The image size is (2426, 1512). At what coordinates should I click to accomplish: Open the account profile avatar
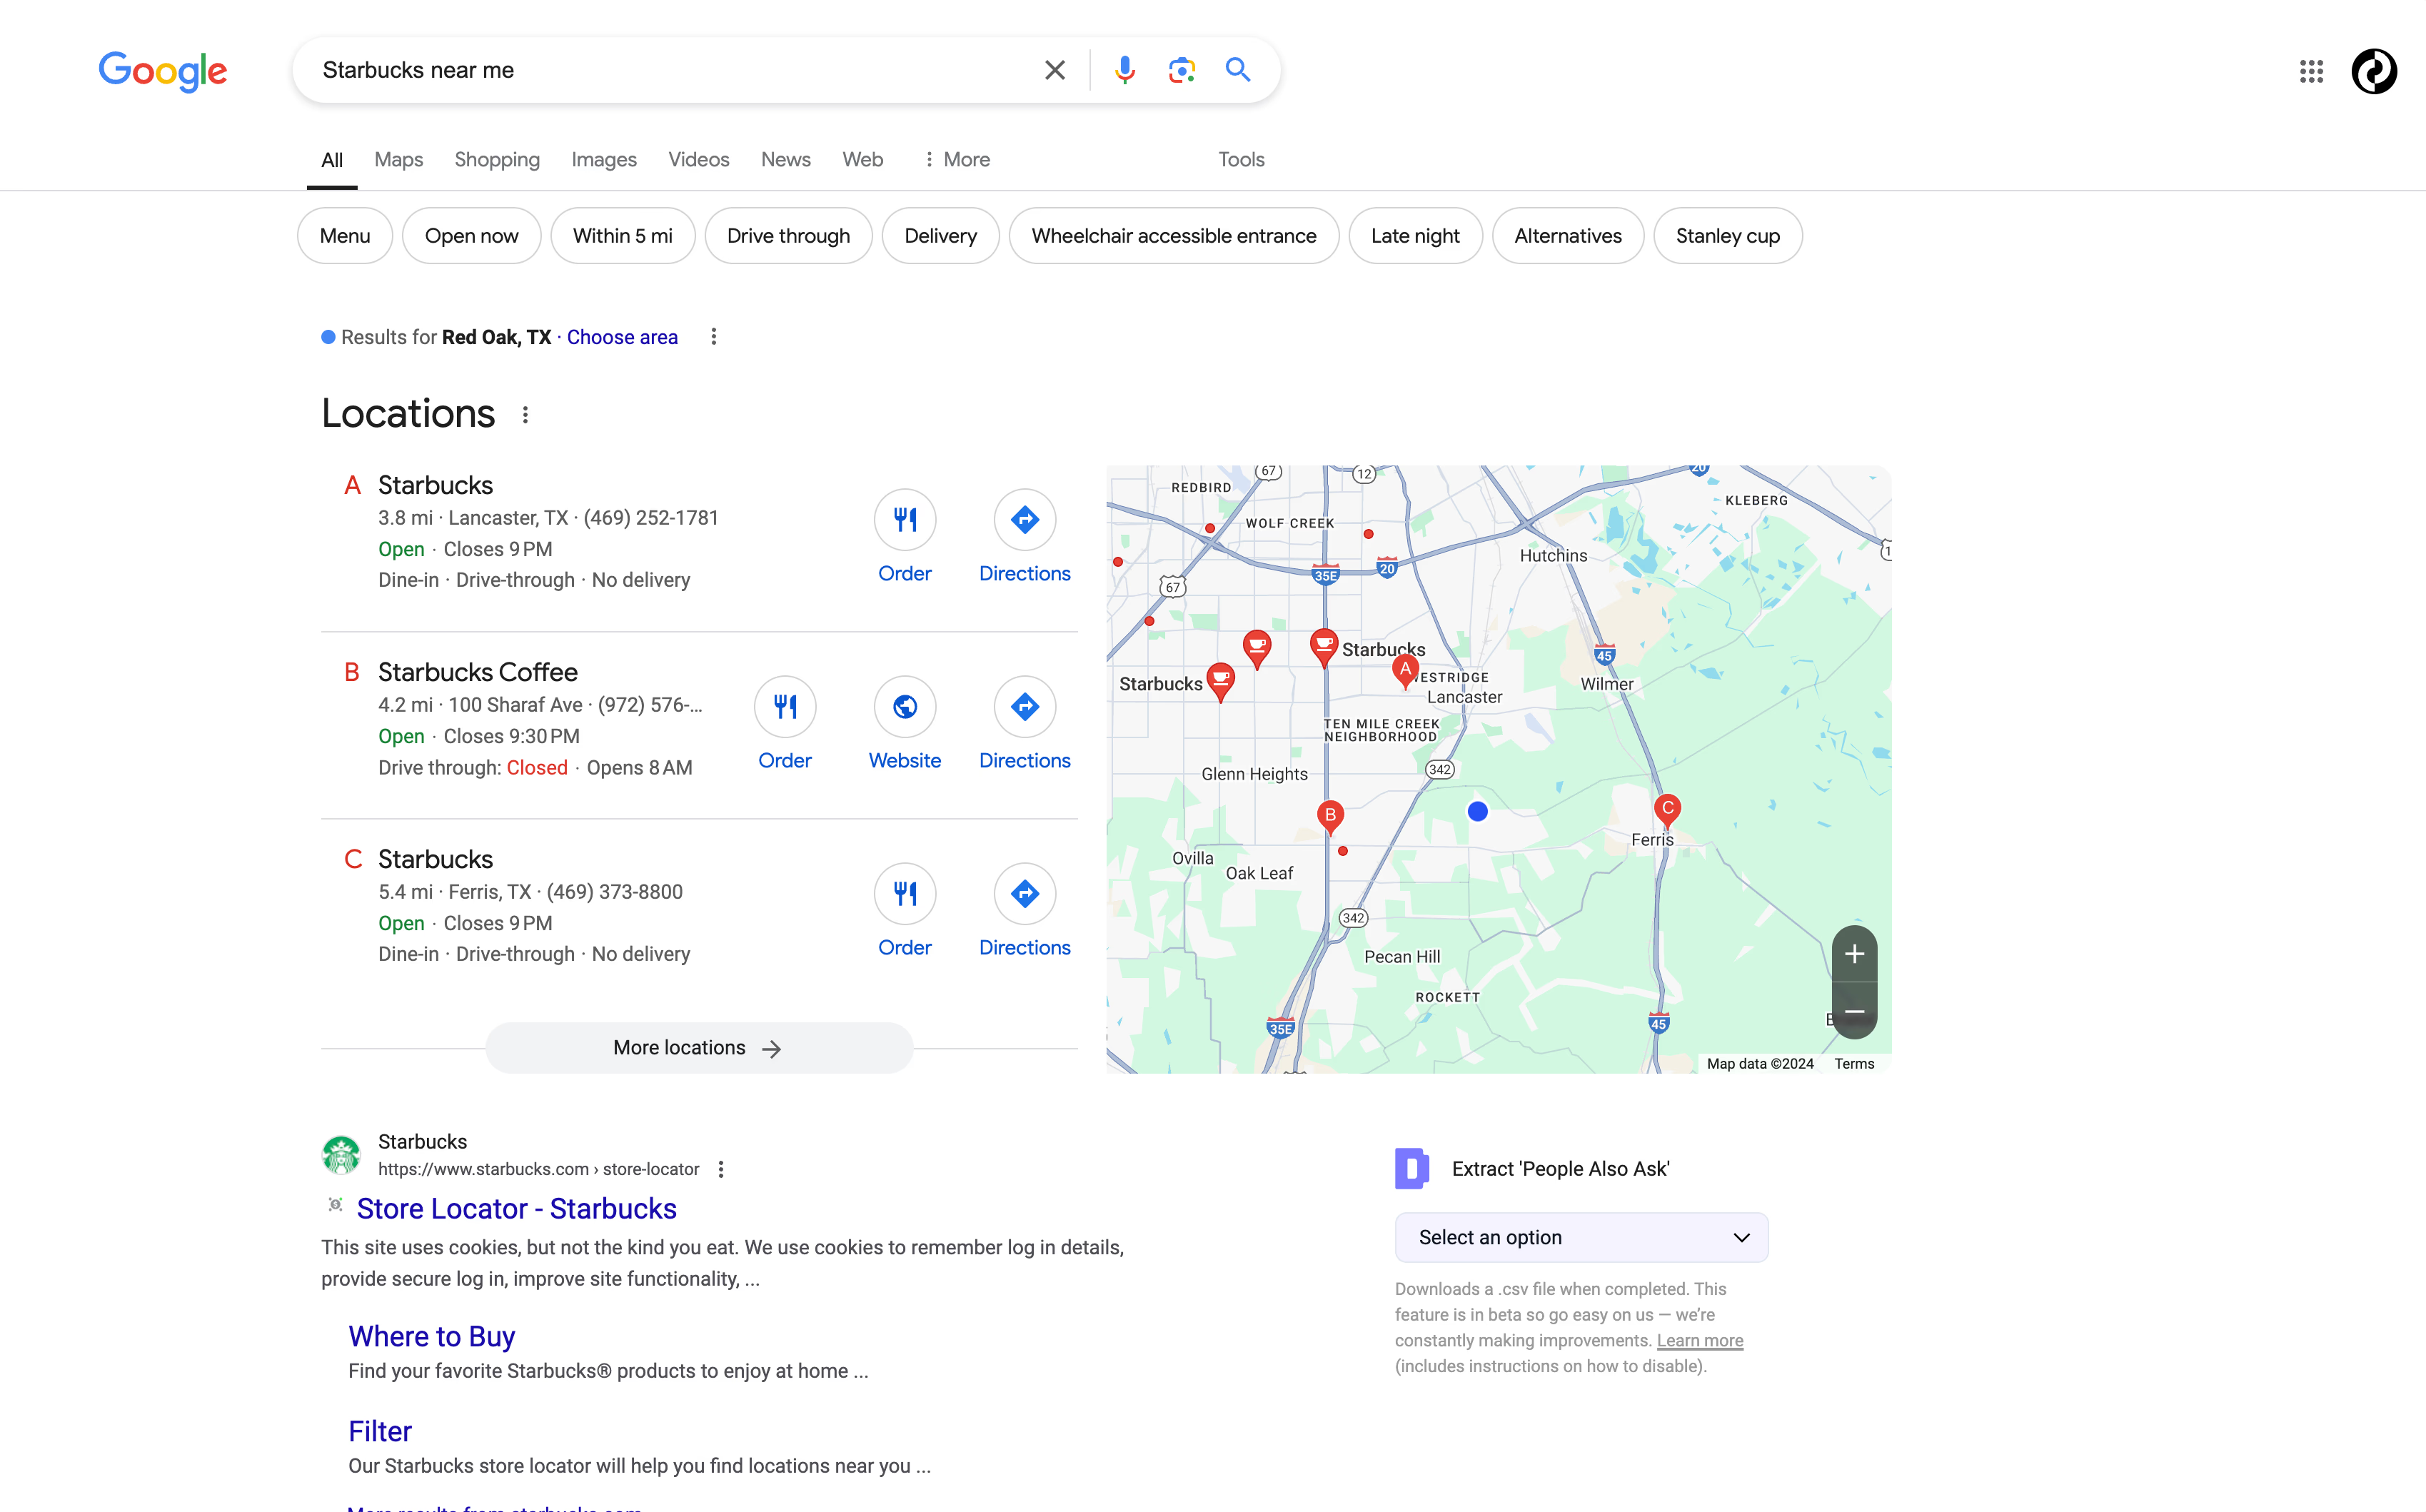(2374, 71)
